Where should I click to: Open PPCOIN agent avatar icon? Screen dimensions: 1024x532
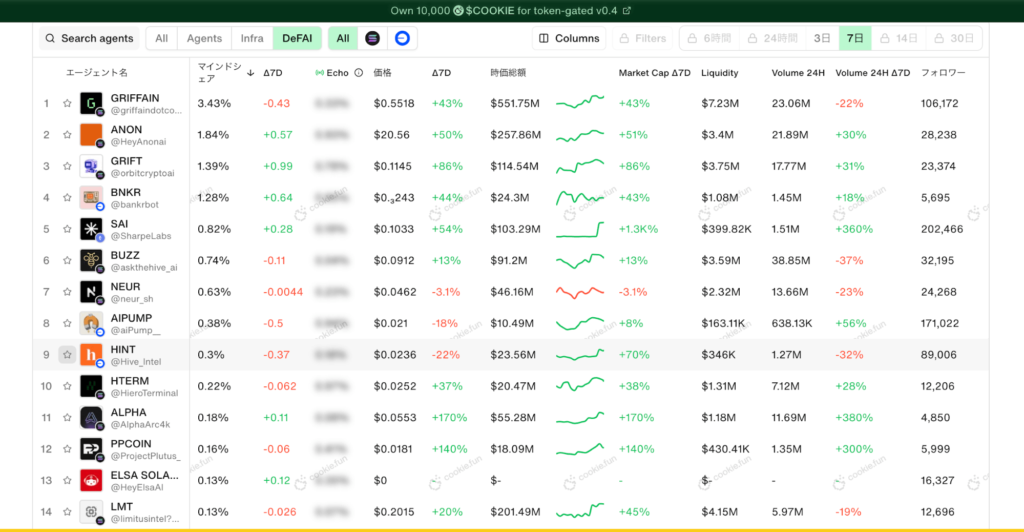pyautogui.click(x=91, y=449)
